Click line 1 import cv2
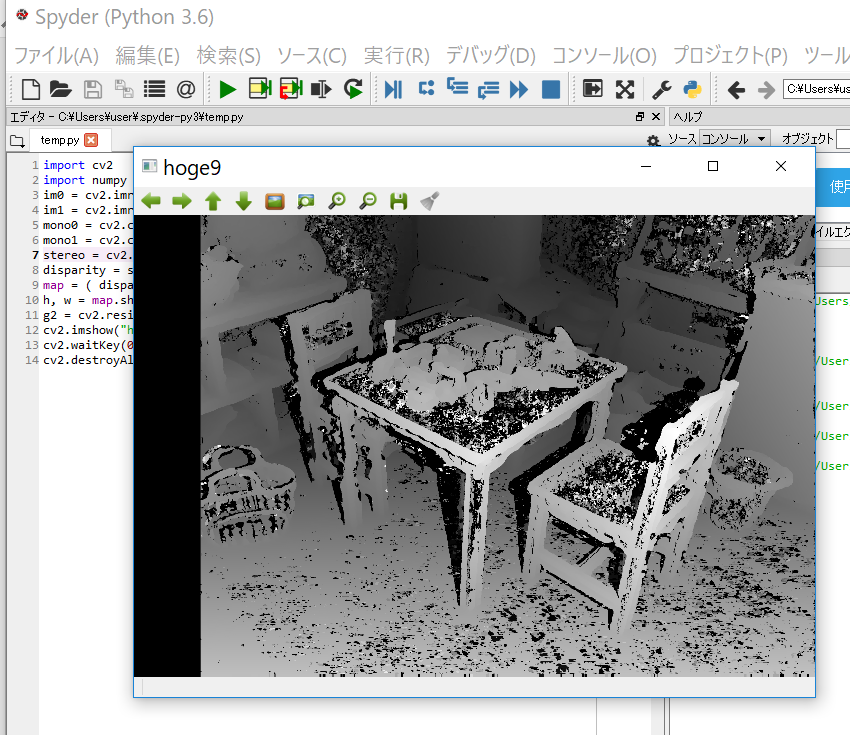850x735 pixels. click(x=78, y=165)
